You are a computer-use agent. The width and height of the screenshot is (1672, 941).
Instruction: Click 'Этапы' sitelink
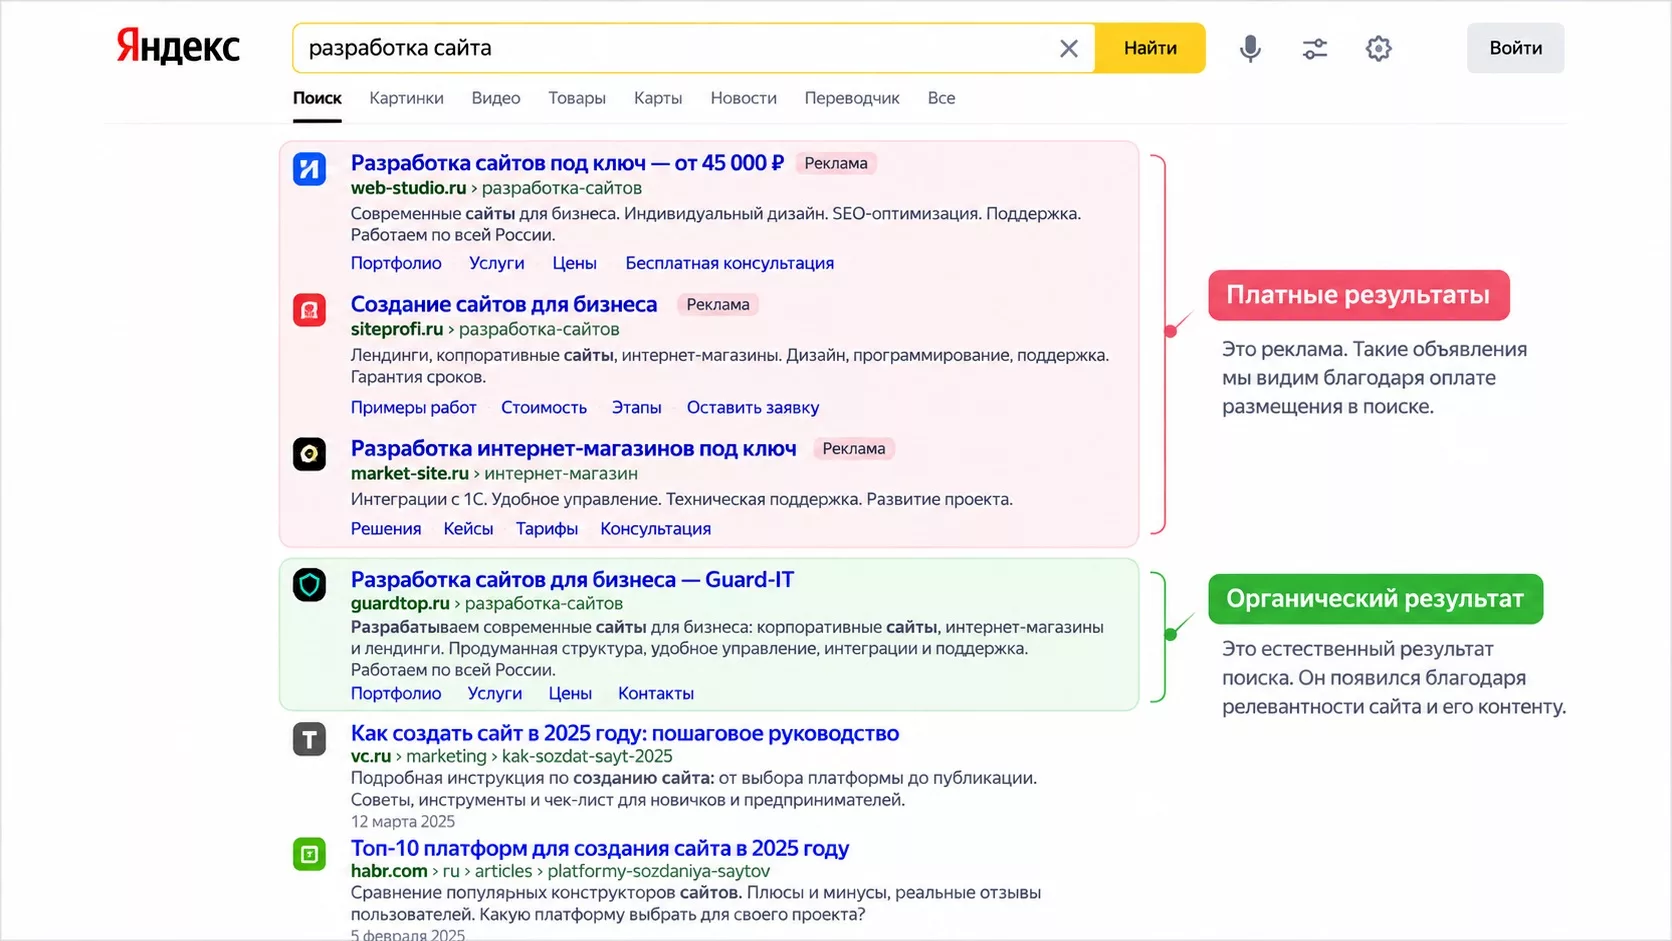(x=636, y=407)
